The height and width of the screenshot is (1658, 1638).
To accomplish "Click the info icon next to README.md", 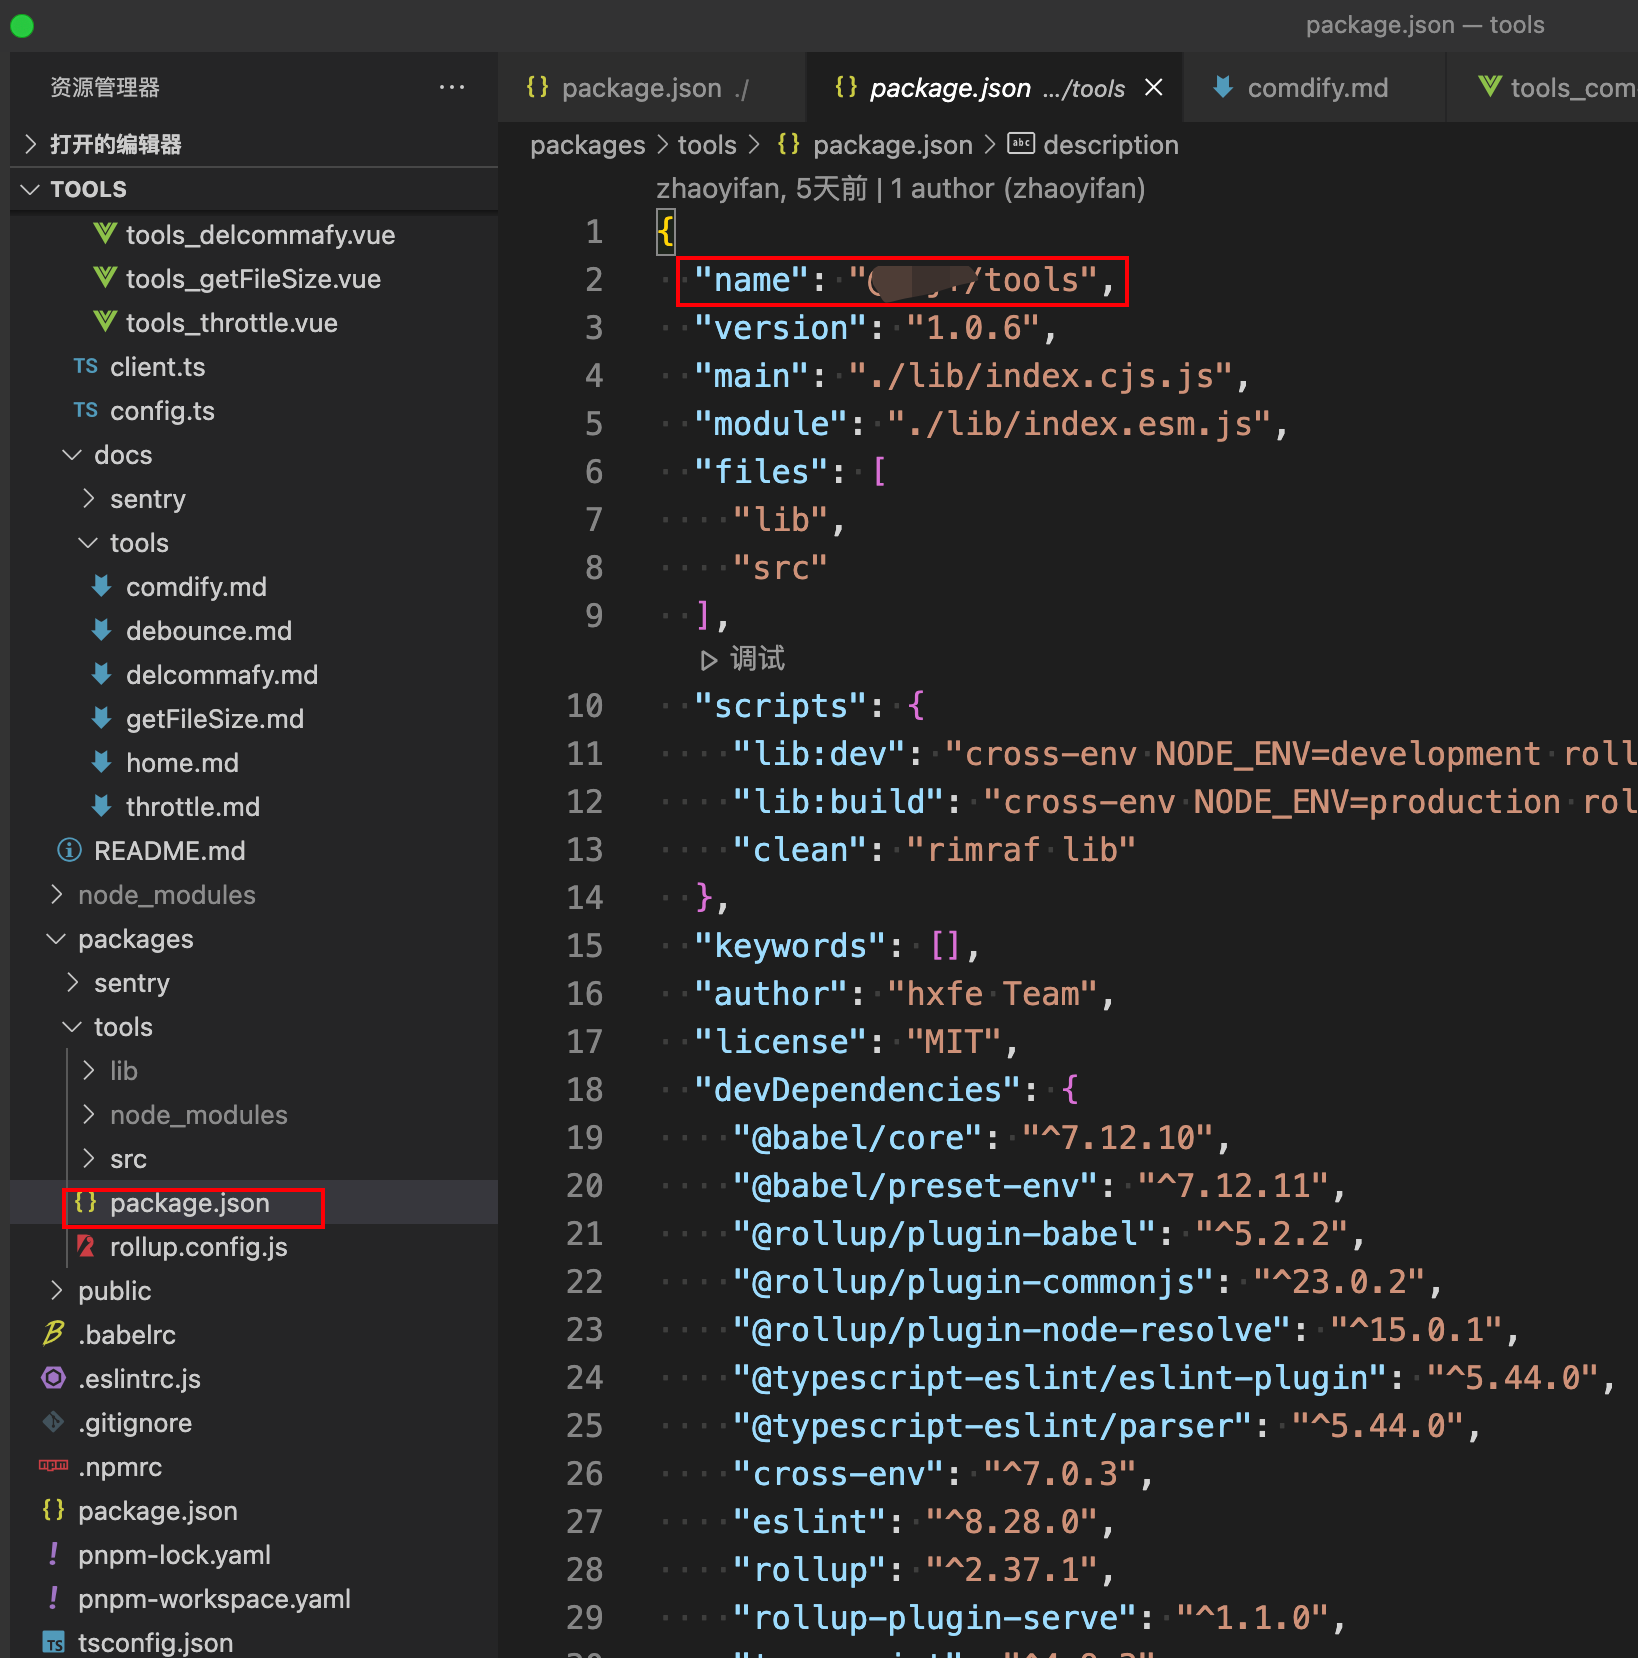I will 69,851.
